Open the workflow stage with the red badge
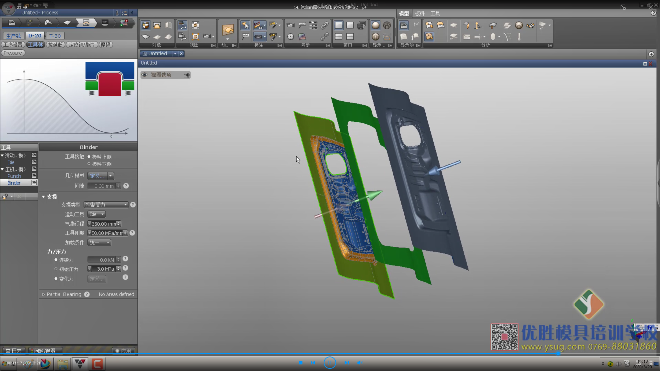This screenshot has height=371, width=660. pyautogui.click(x=124, y=23)
